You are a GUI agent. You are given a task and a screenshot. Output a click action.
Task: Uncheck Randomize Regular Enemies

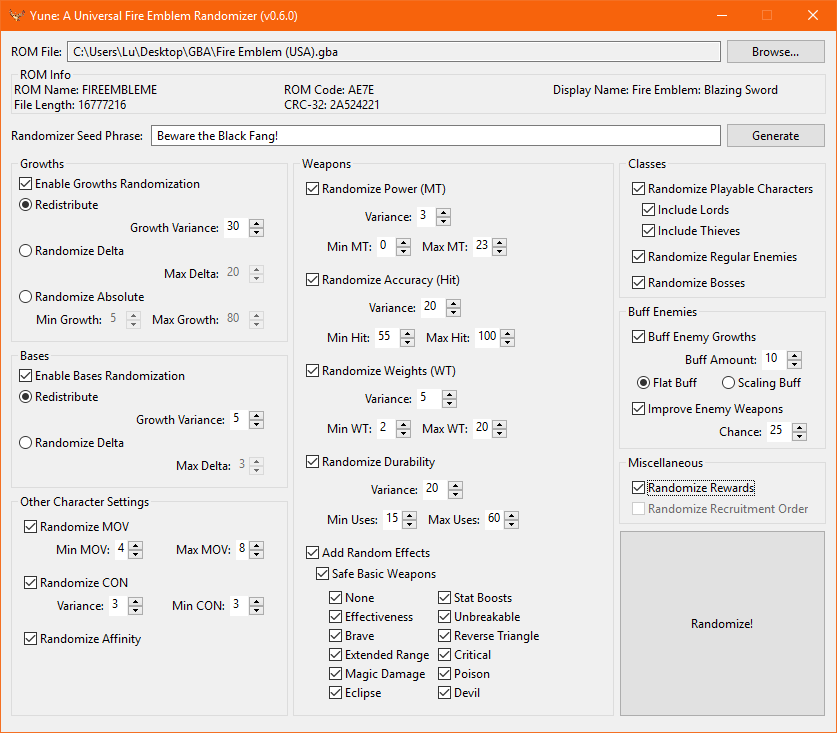638,257
